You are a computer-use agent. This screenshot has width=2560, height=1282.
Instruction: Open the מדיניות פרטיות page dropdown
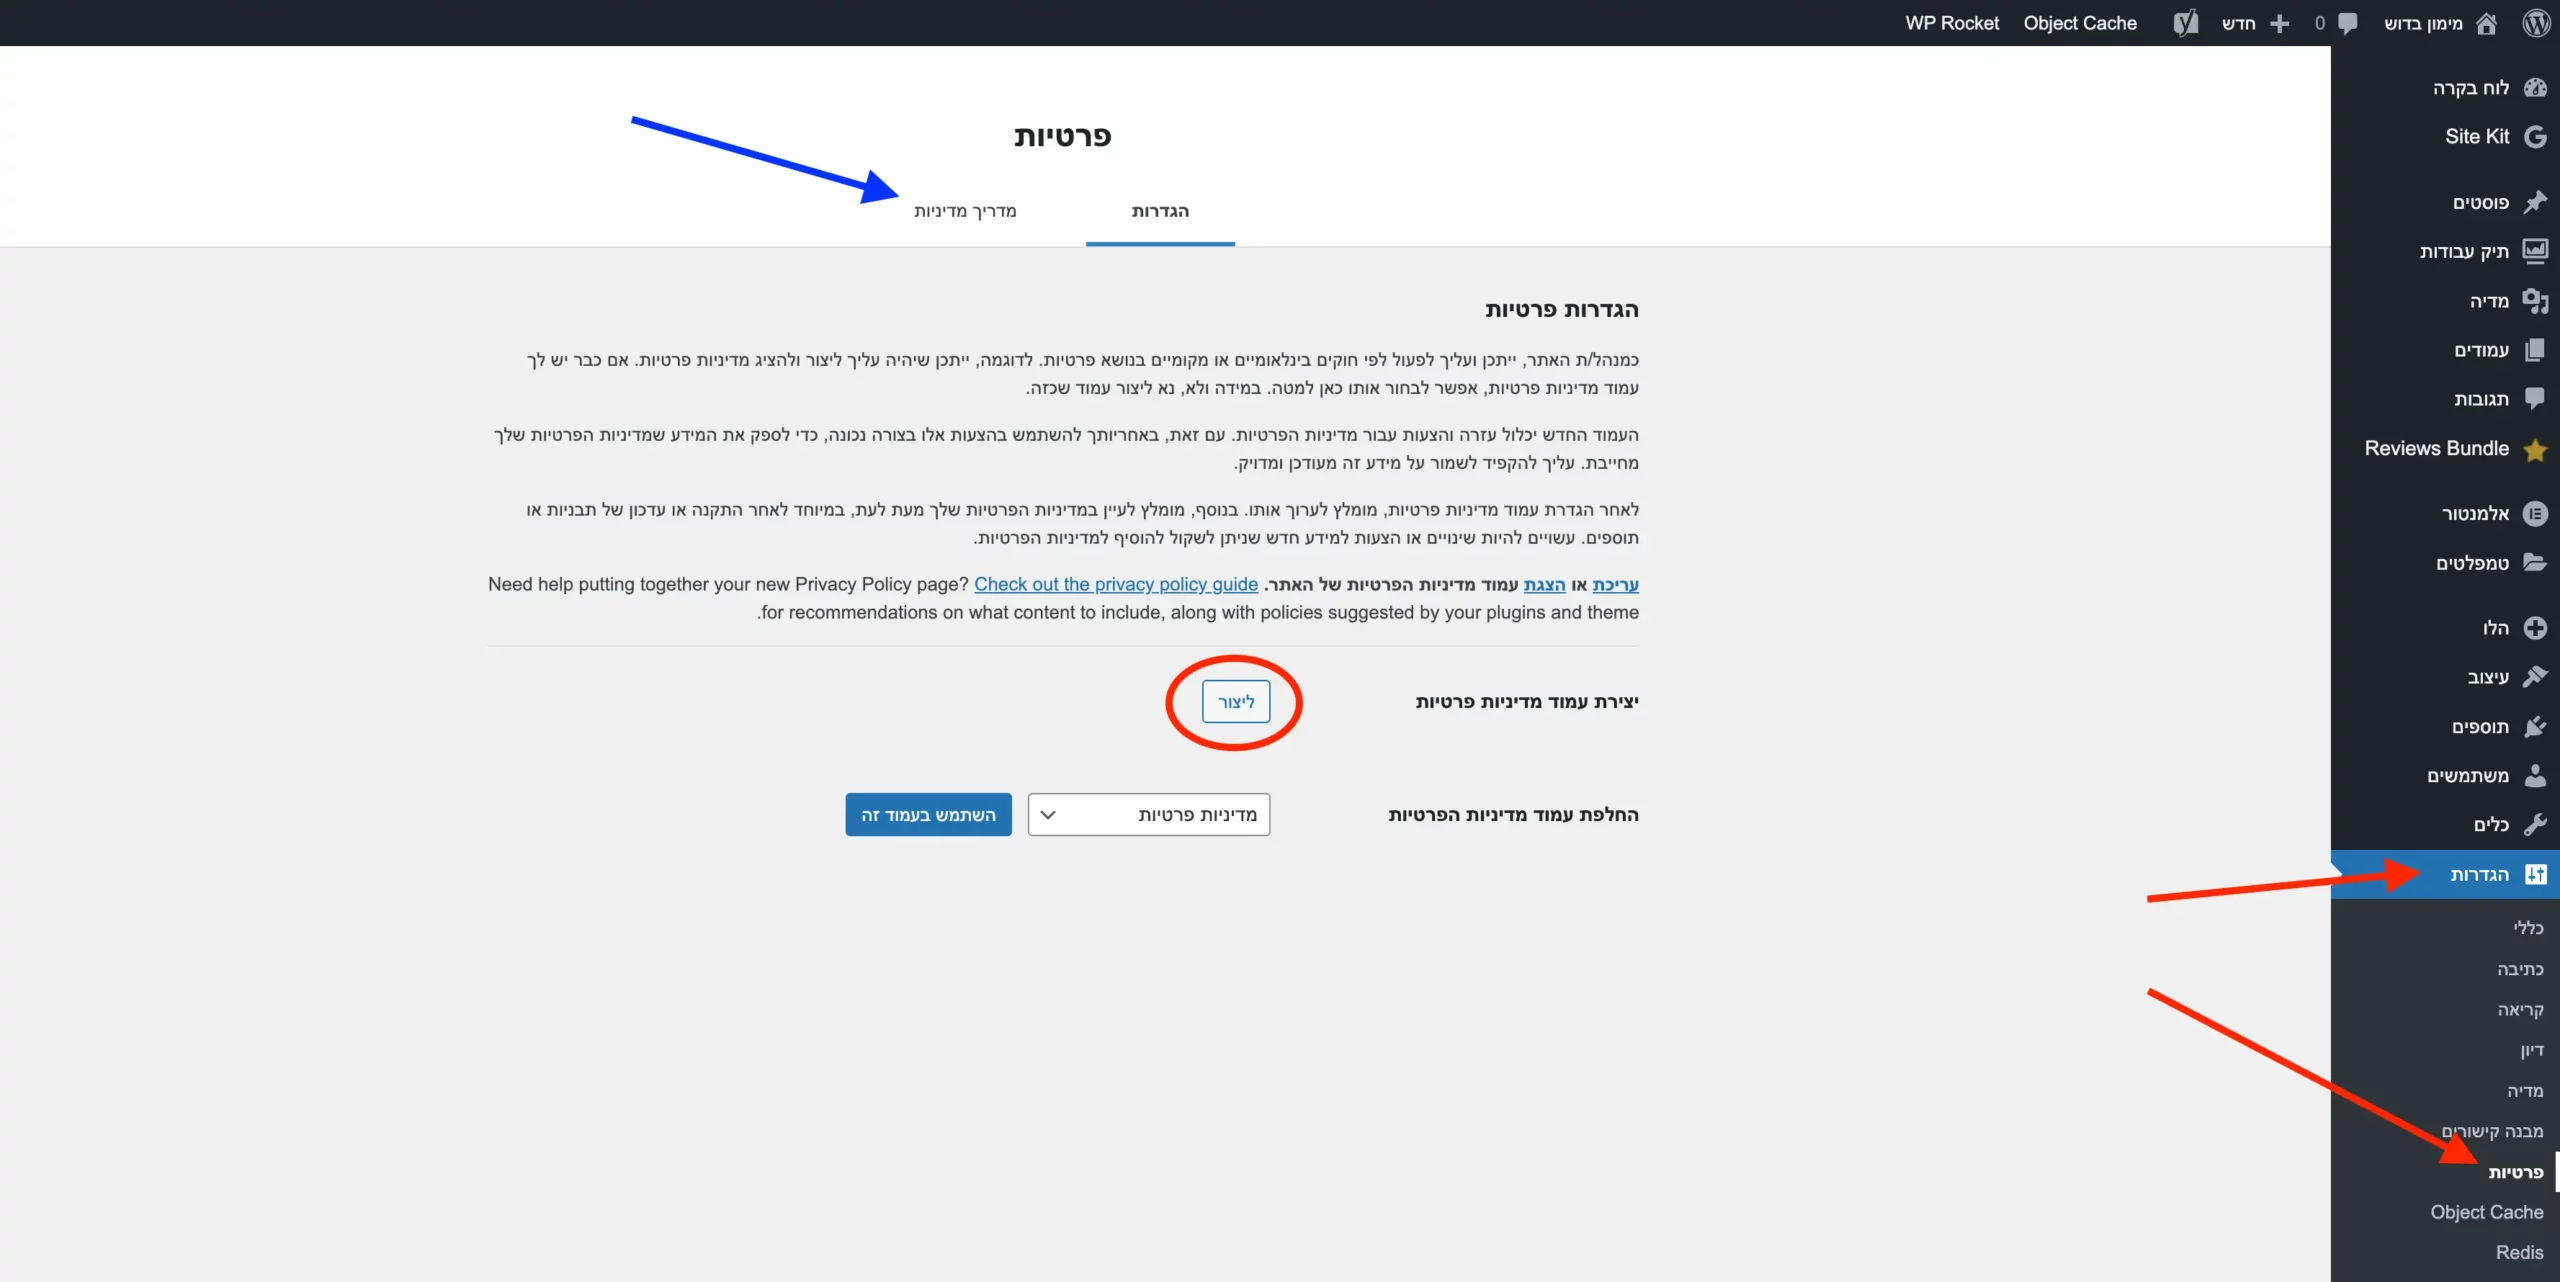[x=1149, y=815]
